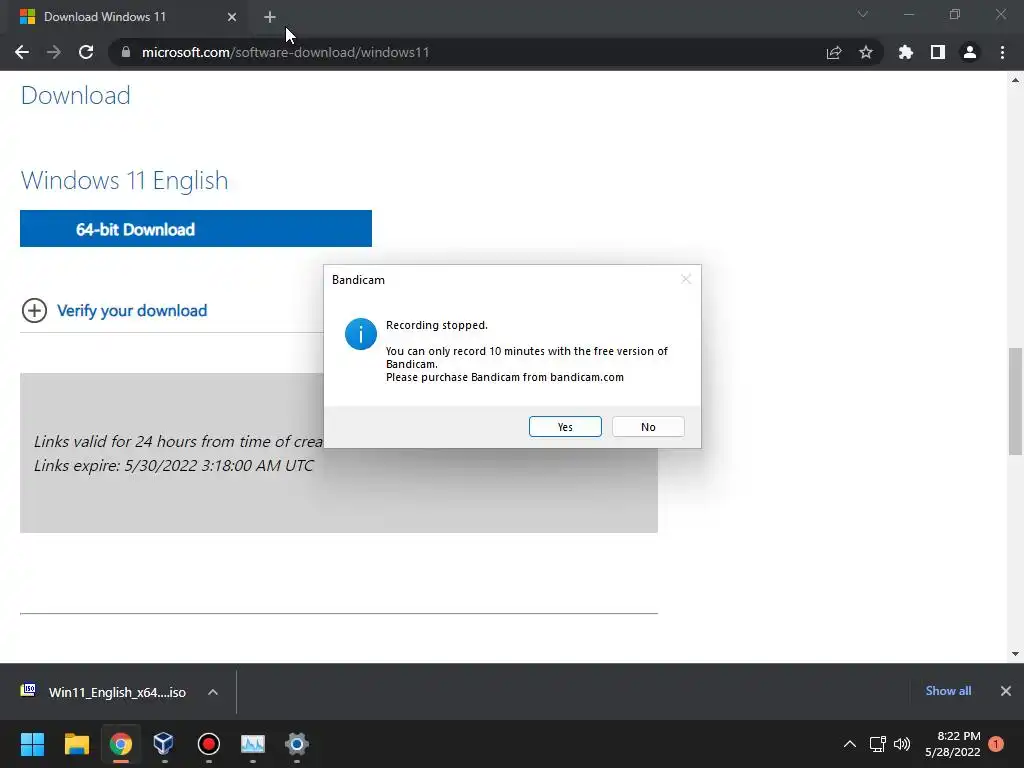The width and height of the screenshot is (1024, 768).
Task: Click the scrollbar down arrow
Action: 1015,653
